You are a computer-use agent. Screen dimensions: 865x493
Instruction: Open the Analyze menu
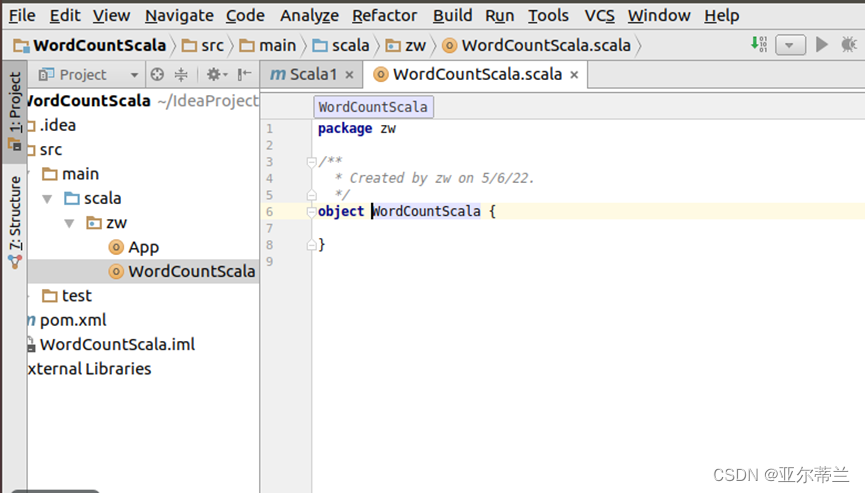tap(309, 15)
